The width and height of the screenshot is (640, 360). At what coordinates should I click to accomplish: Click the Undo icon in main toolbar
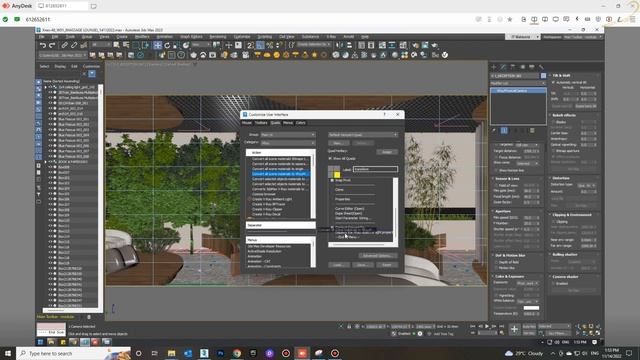43,45
